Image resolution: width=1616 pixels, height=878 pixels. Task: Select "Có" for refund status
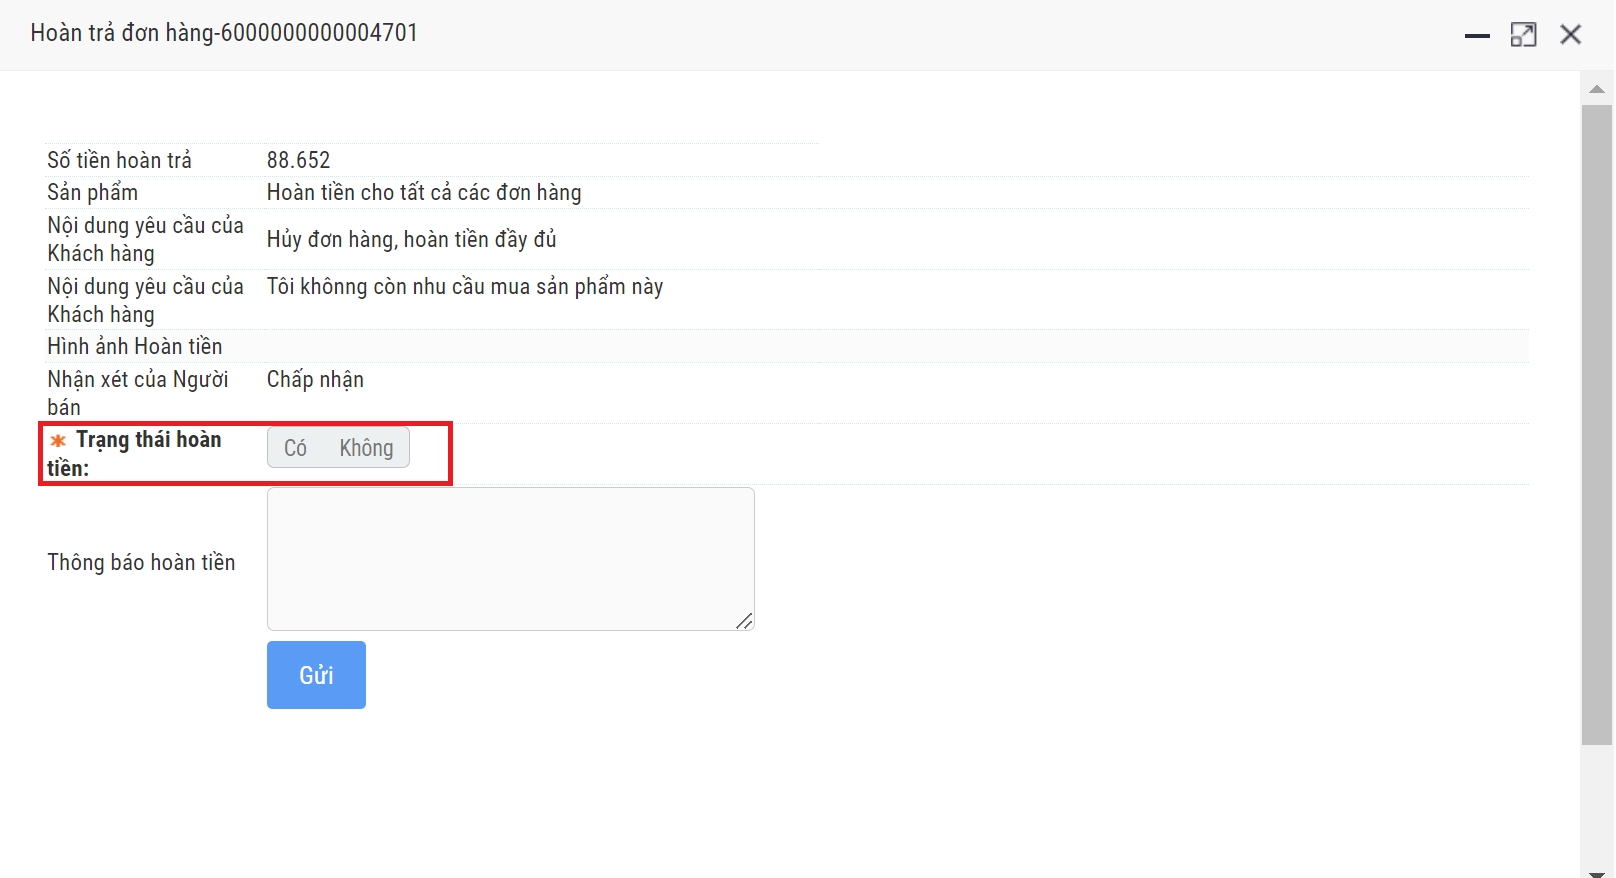click(295, 448)
